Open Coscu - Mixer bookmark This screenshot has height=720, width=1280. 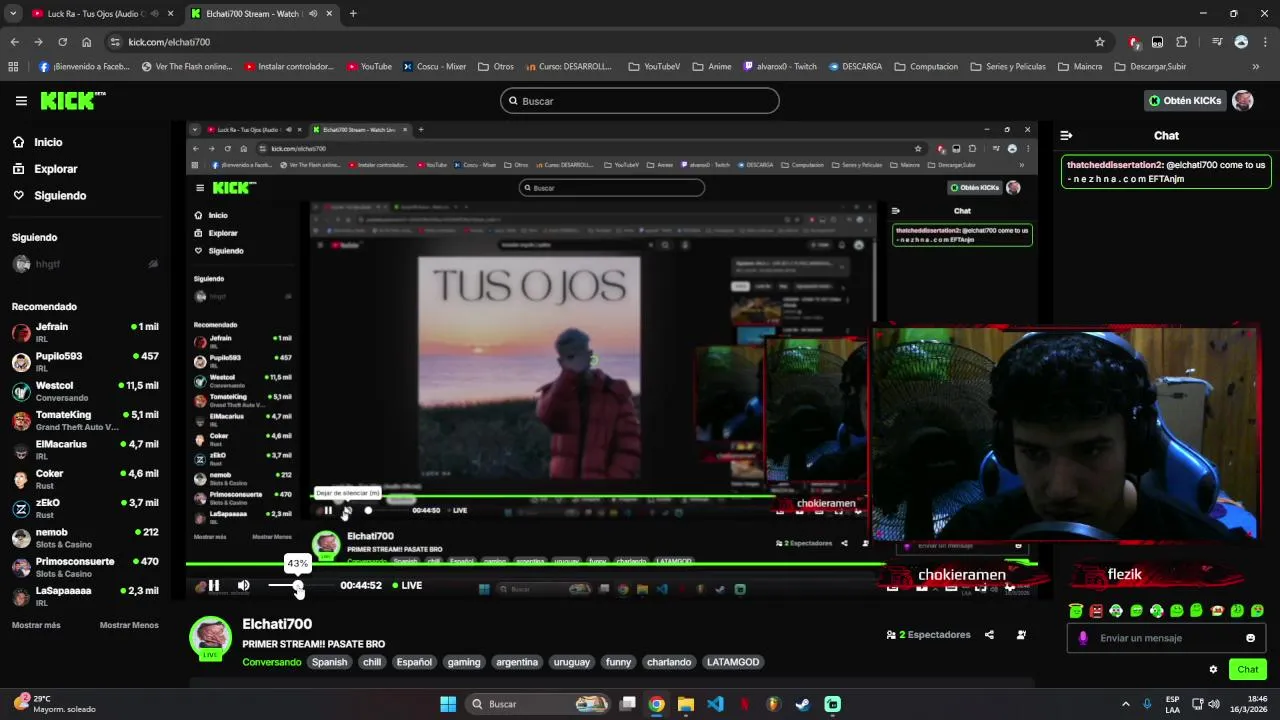(x=435, y=67)
